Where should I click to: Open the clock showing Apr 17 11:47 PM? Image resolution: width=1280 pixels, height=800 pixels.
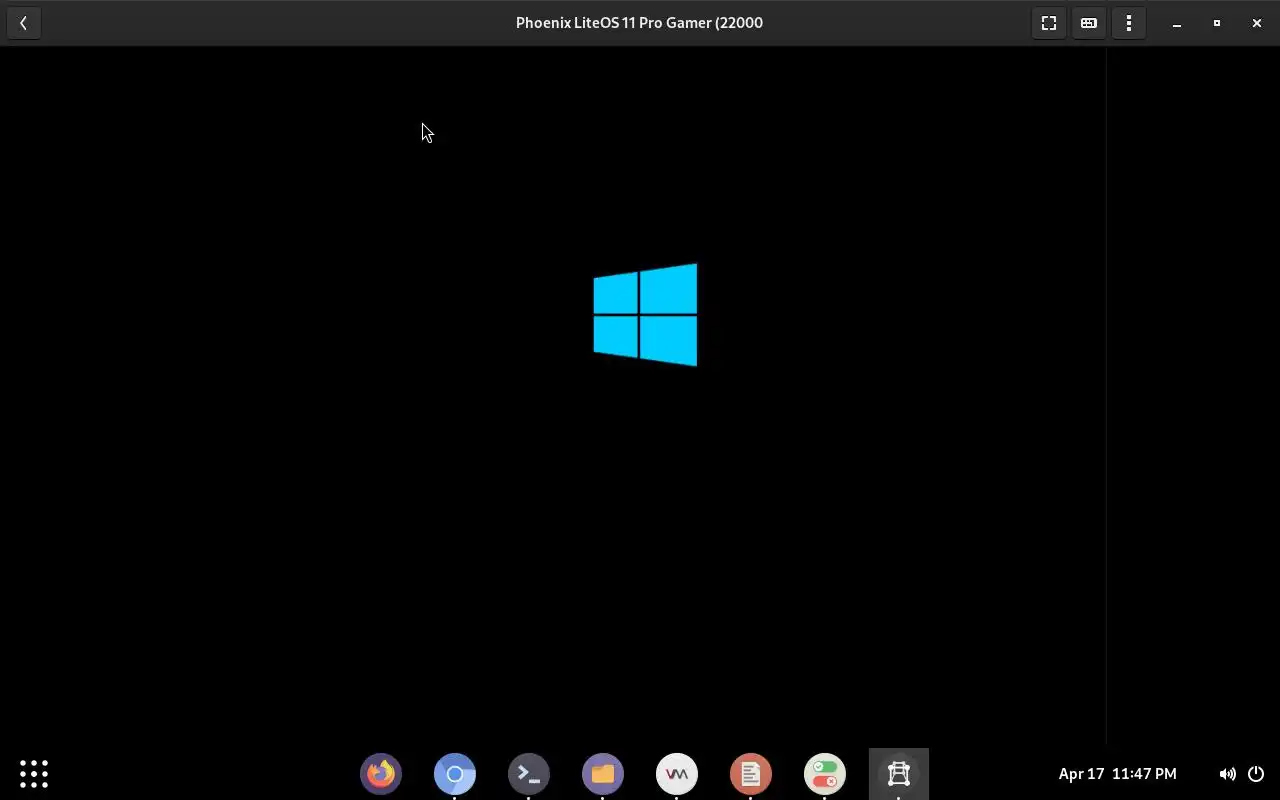[x=1117, y=774]
